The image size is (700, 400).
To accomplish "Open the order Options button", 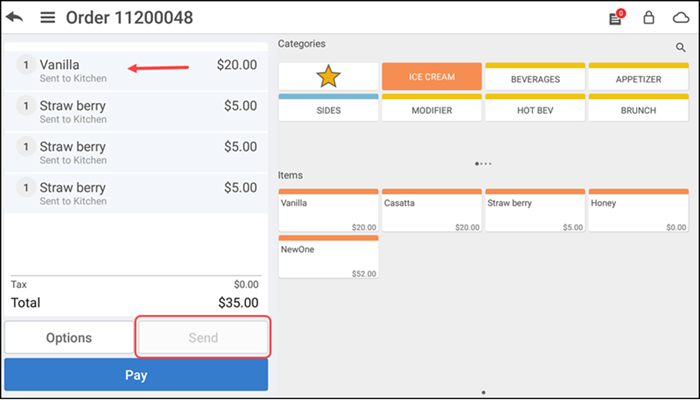I will tap(69, 338).
